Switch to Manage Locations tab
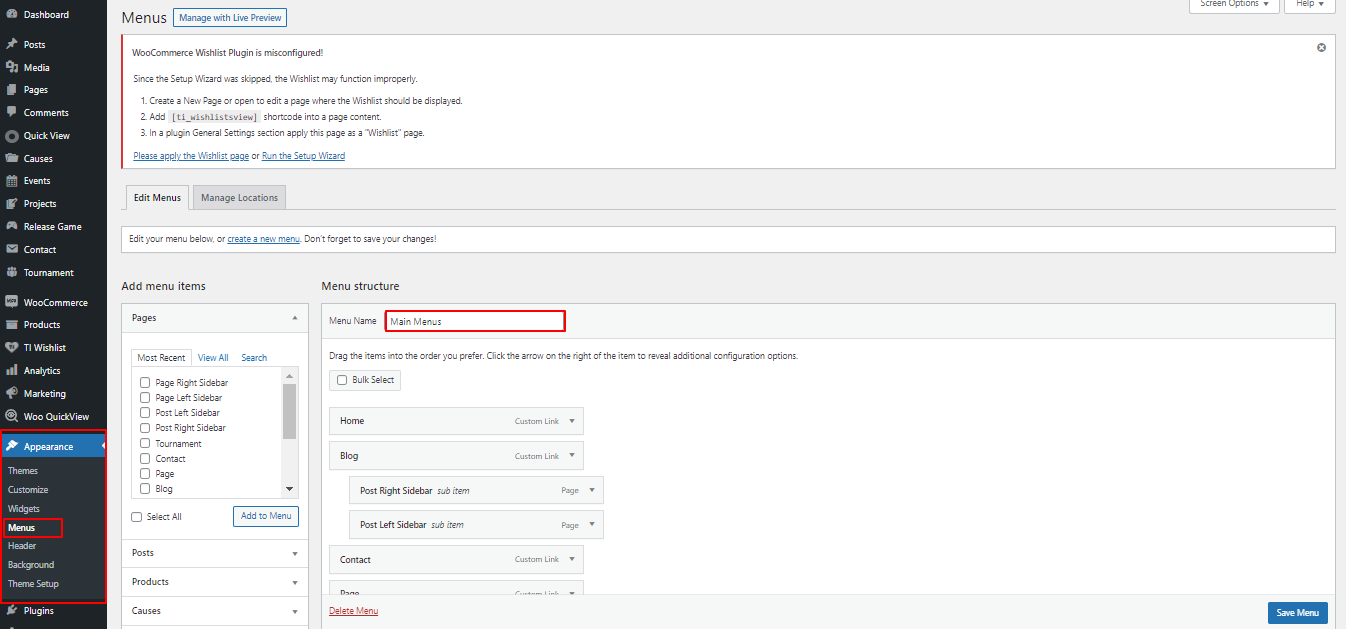The image size is (1346, 629). [239, 198]
